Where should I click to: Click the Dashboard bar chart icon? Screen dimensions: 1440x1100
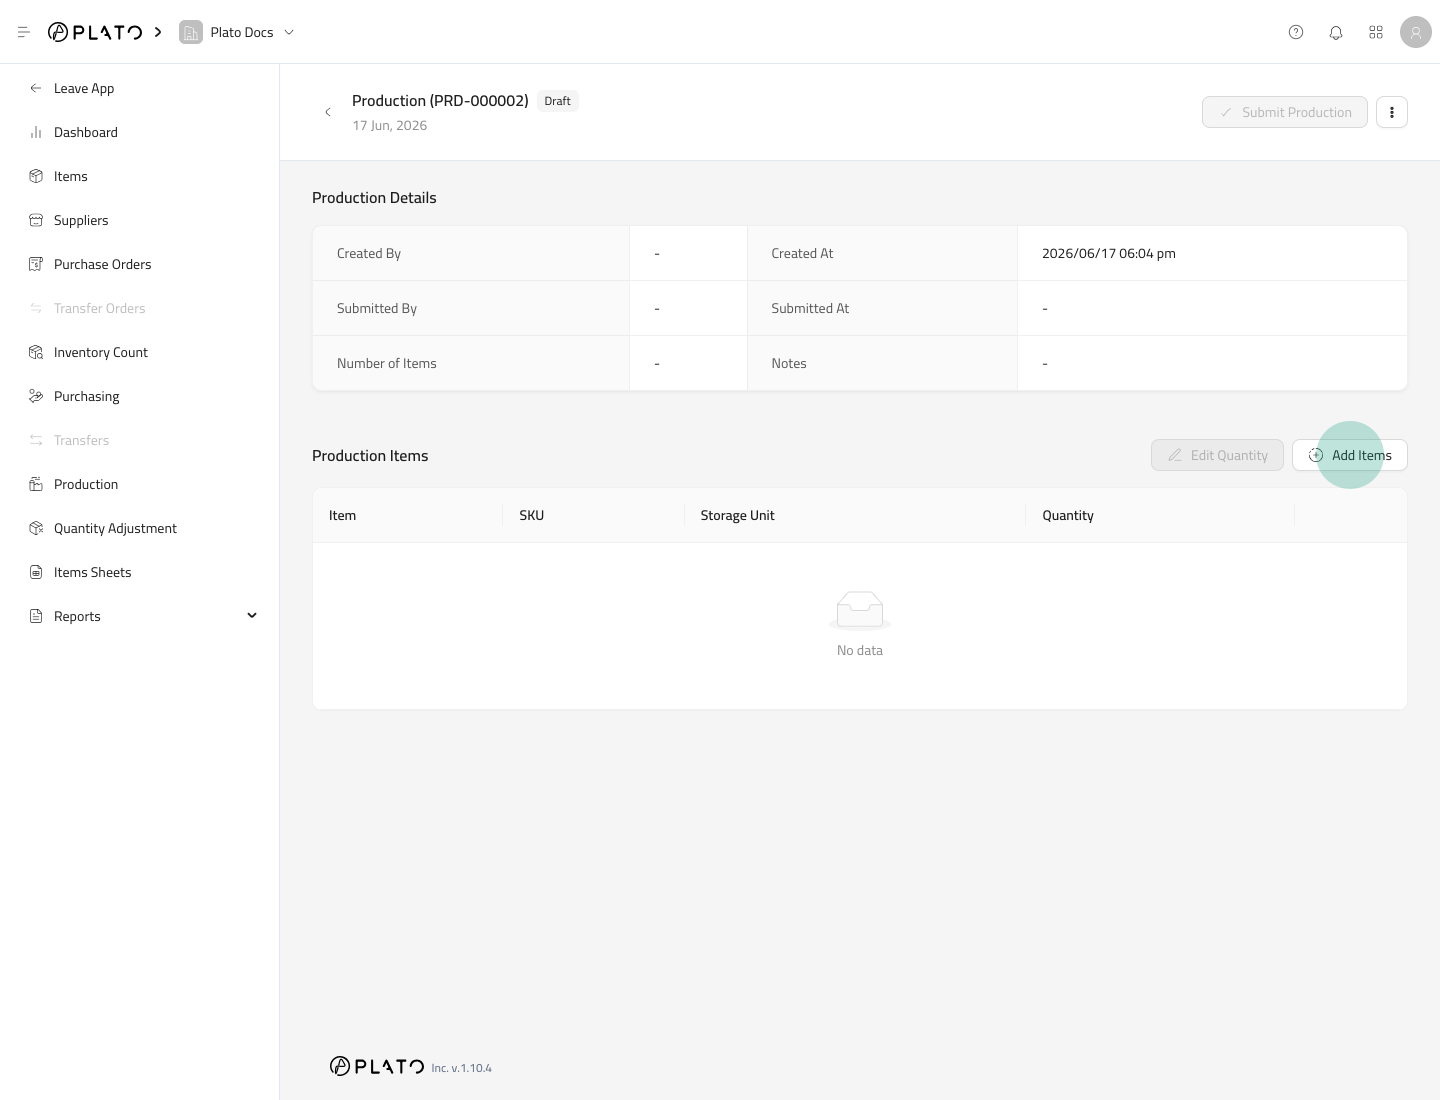pyautogui.click(x=36, y=132)
